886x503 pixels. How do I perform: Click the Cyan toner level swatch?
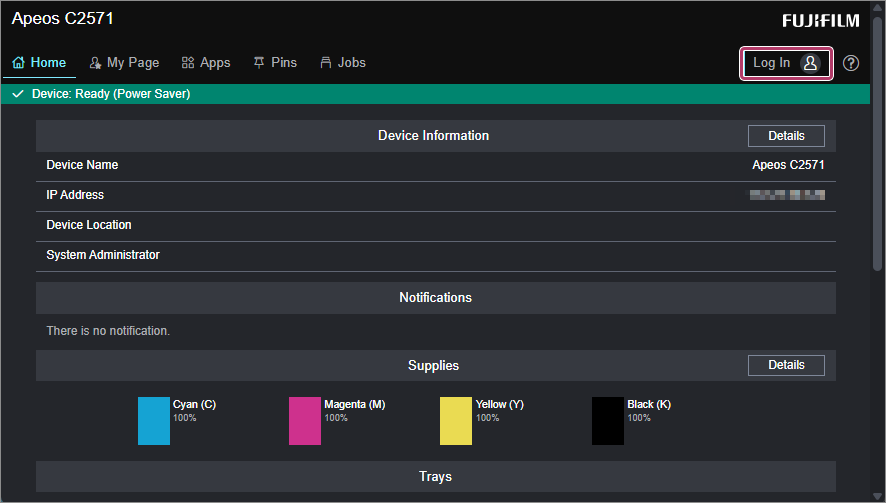[154, 420]
